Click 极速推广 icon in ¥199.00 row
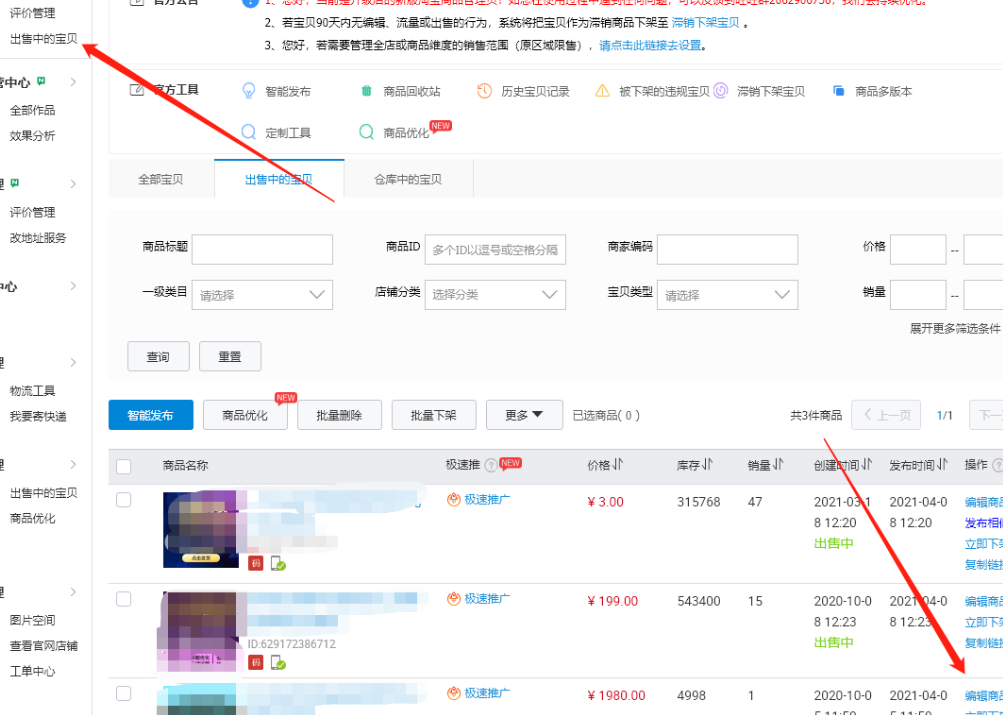1003x715 pixels. pyautogui.click(x=454, y=599)
